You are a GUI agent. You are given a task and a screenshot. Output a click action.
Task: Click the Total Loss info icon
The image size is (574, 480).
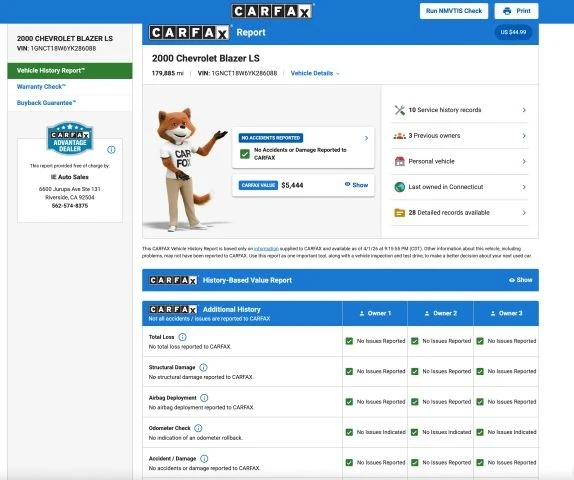coord(182,337)
